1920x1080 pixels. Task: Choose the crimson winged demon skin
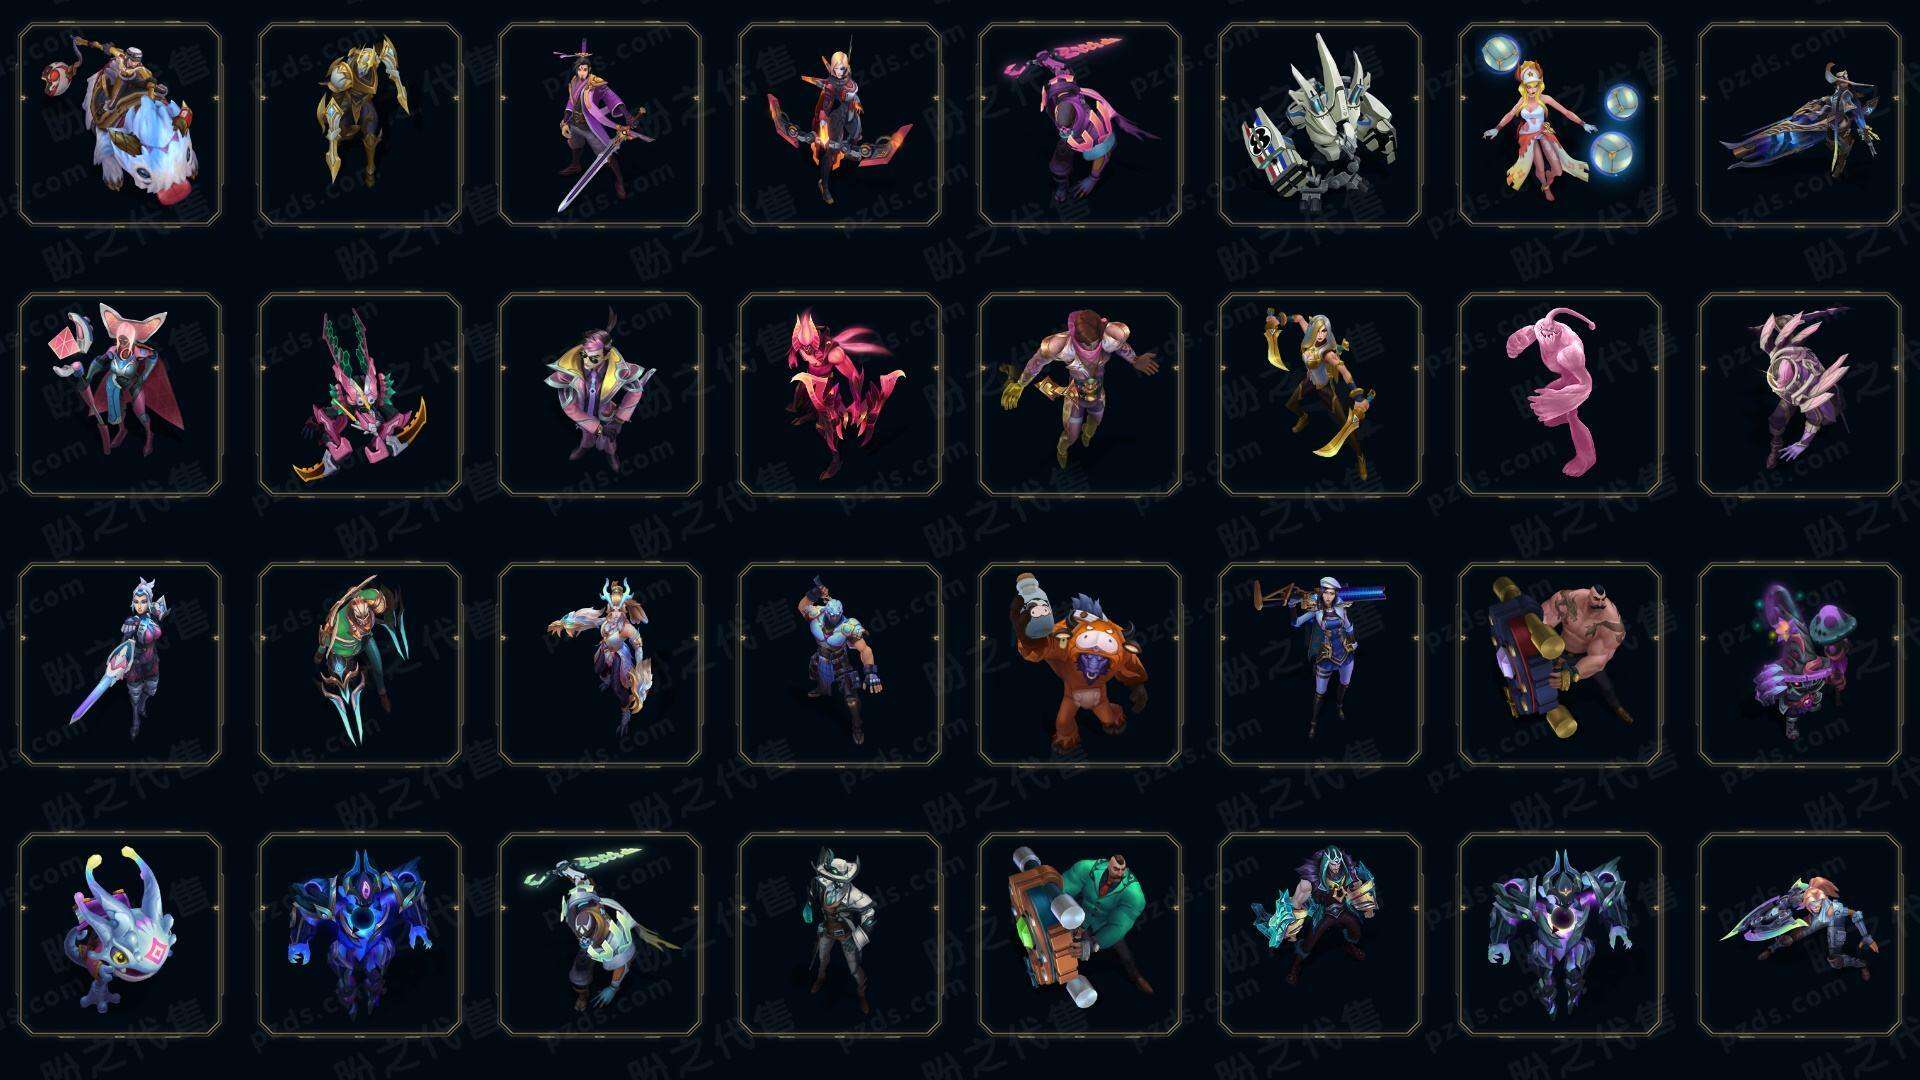(840, 394)
